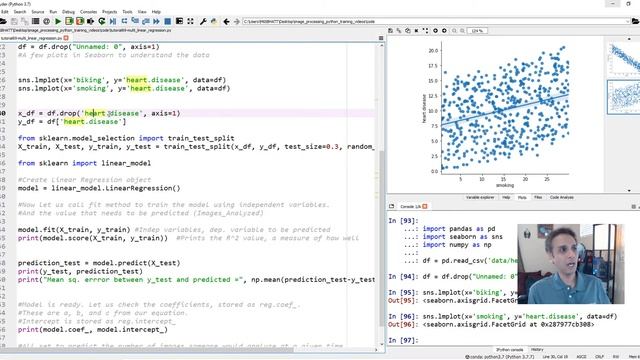The height and width of the screenshot is (360, 640).
Task: Step into function debugger icon
Action: coord(135,20)
